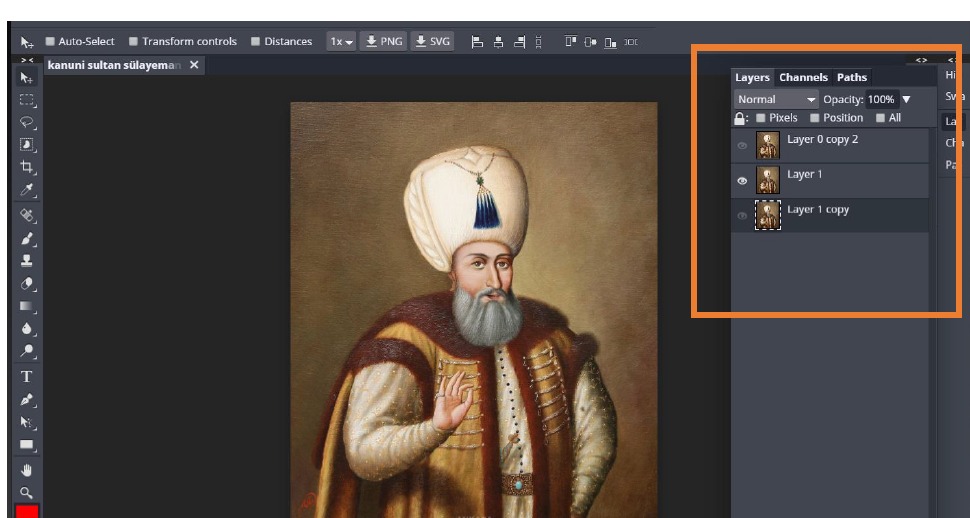
Task: Click the red foreground color swatch
Action: point(27,512)
